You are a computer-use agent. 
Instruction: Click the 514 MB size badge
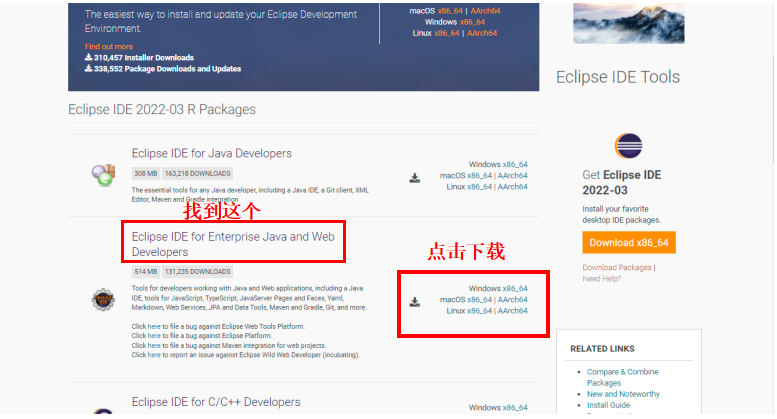pos(146,272)
